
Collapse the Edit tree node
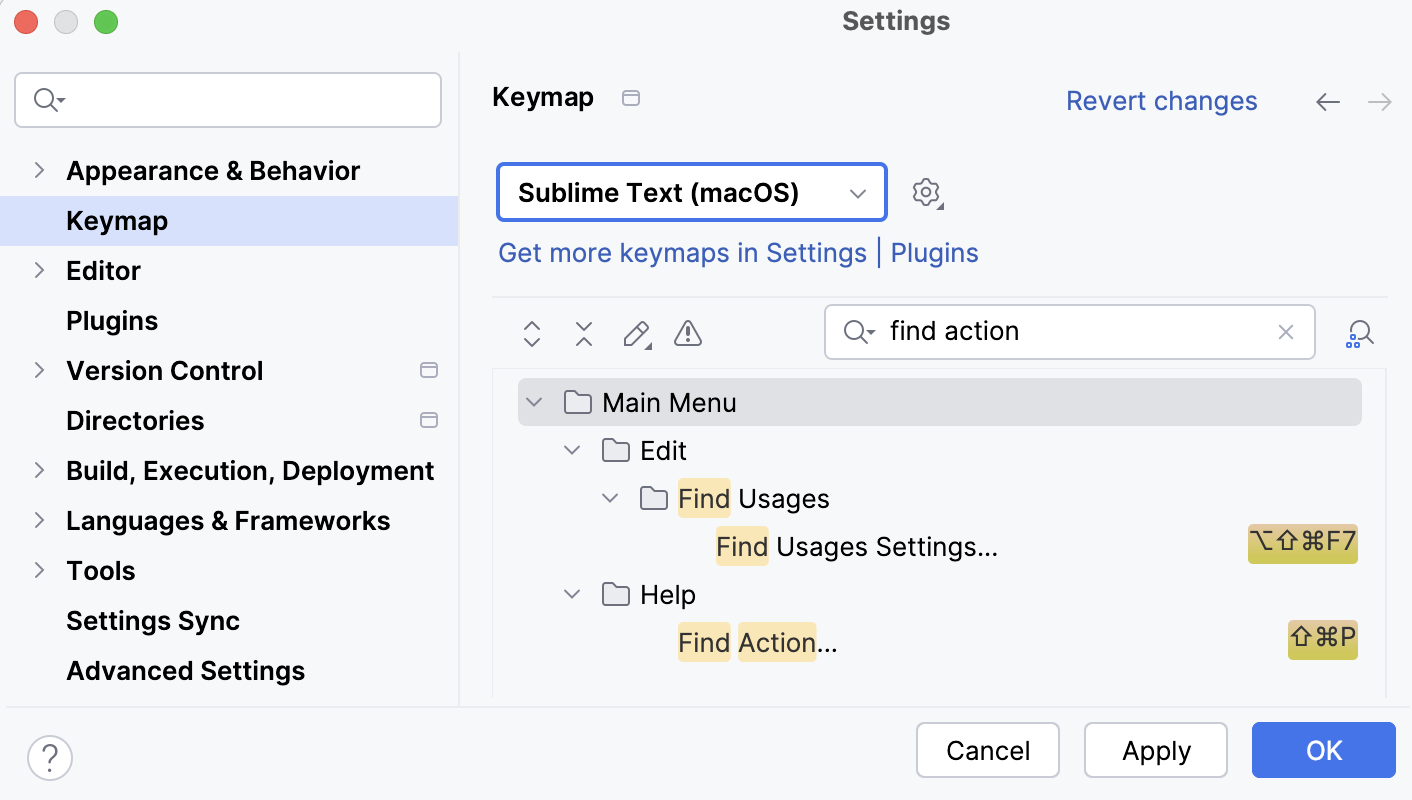pyautogui.click(x=572, y=450)
